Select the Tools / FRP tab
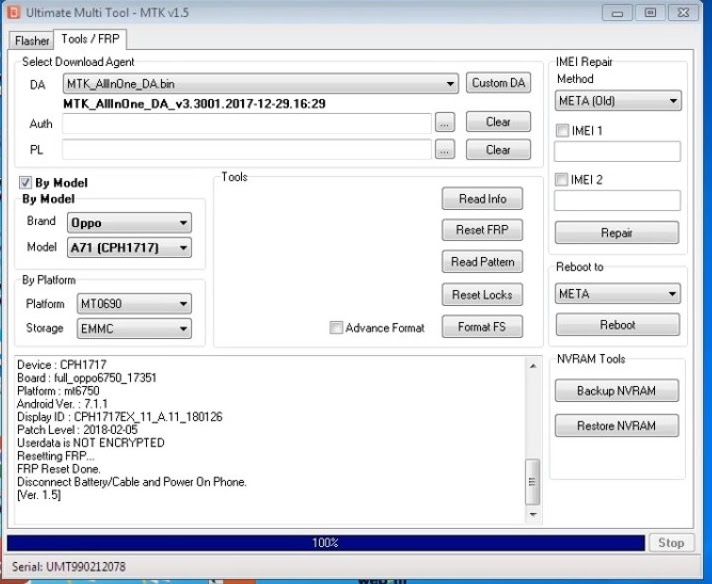This screenshot has height=584, width=712. coord(90,39)
